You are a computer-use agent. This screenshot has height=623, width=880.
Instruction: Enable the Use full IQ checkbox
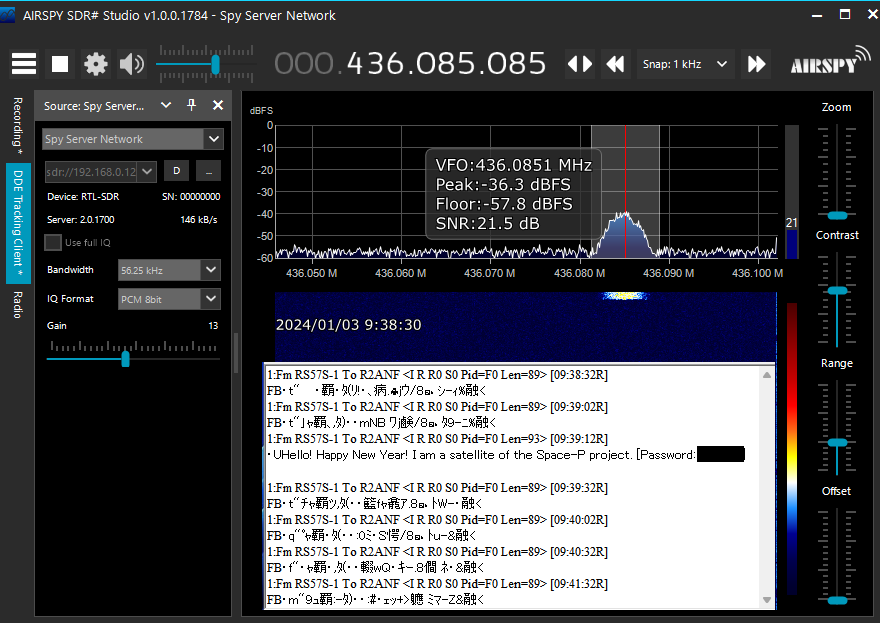(x=53, y=242)
